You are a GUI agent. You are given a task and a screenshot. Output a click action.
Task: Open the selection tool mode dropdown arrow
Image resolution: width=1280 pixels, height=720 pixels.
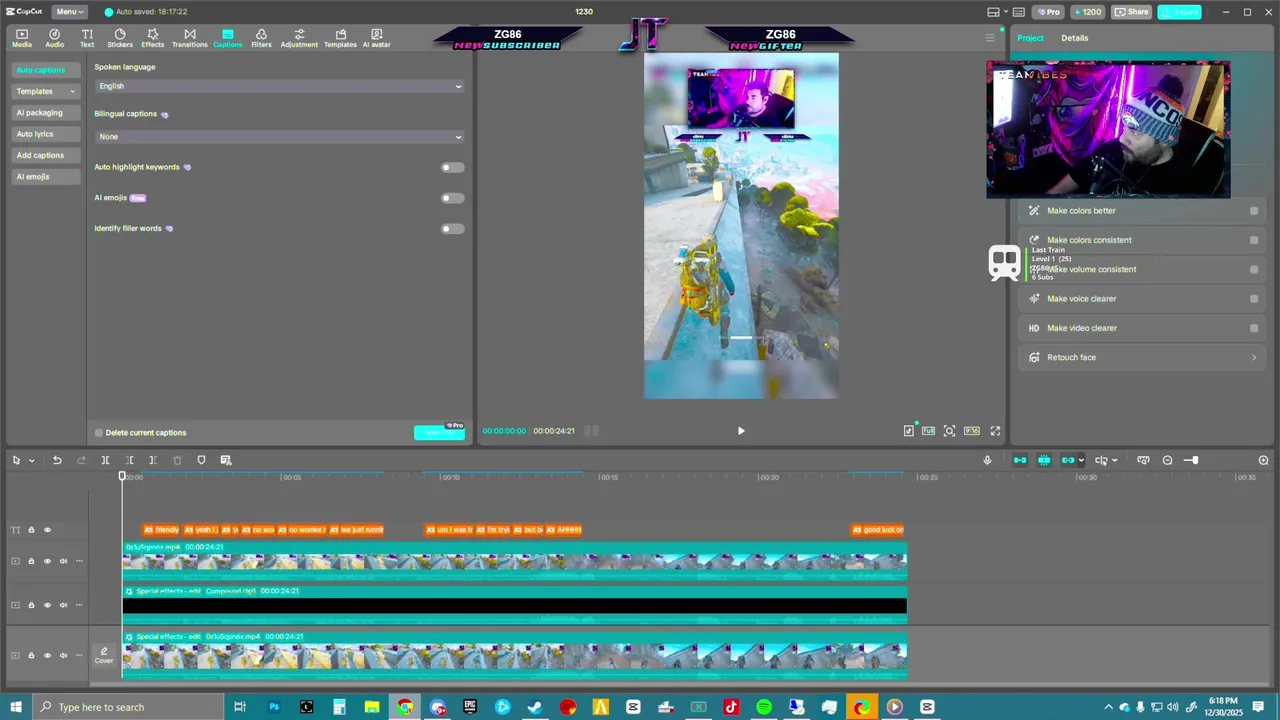coord(32,460)
